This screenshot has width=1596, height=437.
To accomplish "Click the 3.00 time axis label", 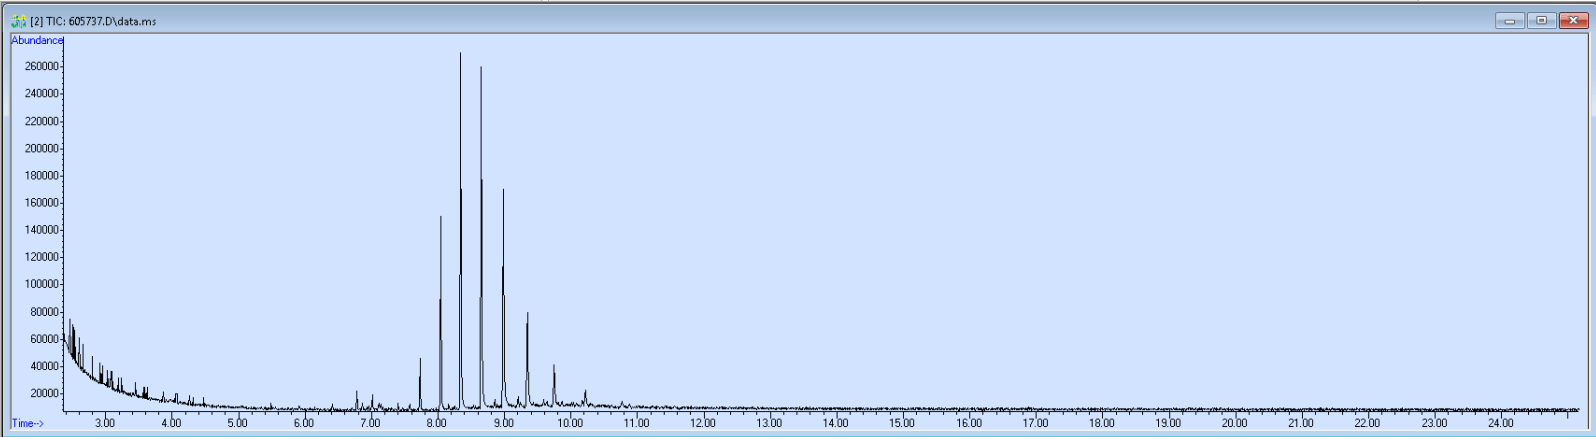I will click(104, 423).
